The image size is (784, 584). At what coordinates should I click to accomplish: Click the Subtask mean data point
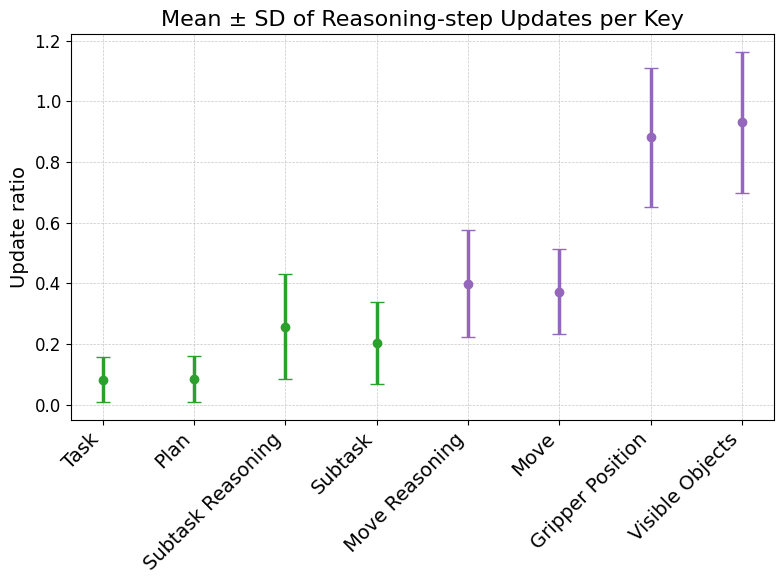(377, 343)
